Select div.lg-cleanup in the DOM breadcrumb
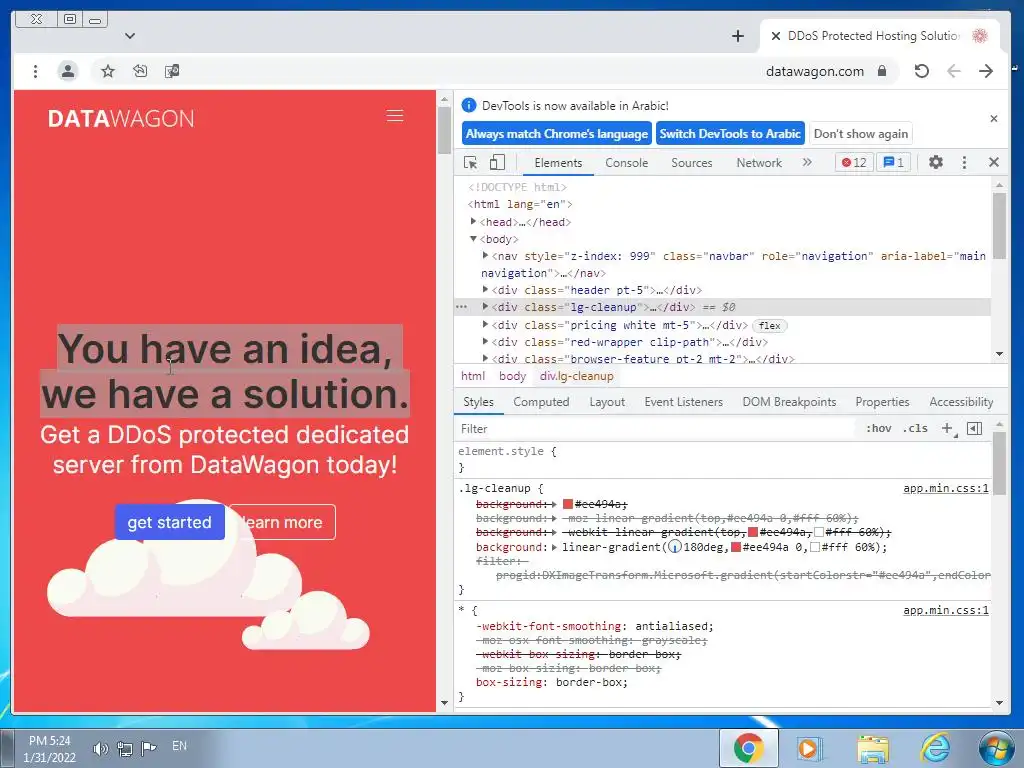Screen dimensions: 1024x768 (576, 376)
